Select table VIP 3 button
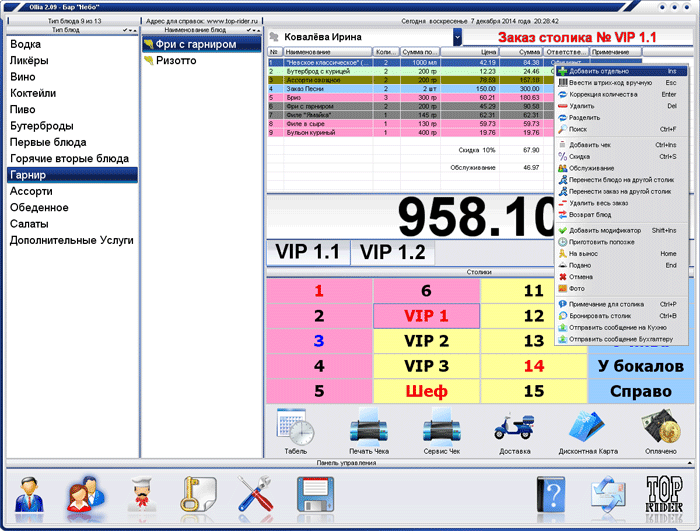 click(426, 365)
